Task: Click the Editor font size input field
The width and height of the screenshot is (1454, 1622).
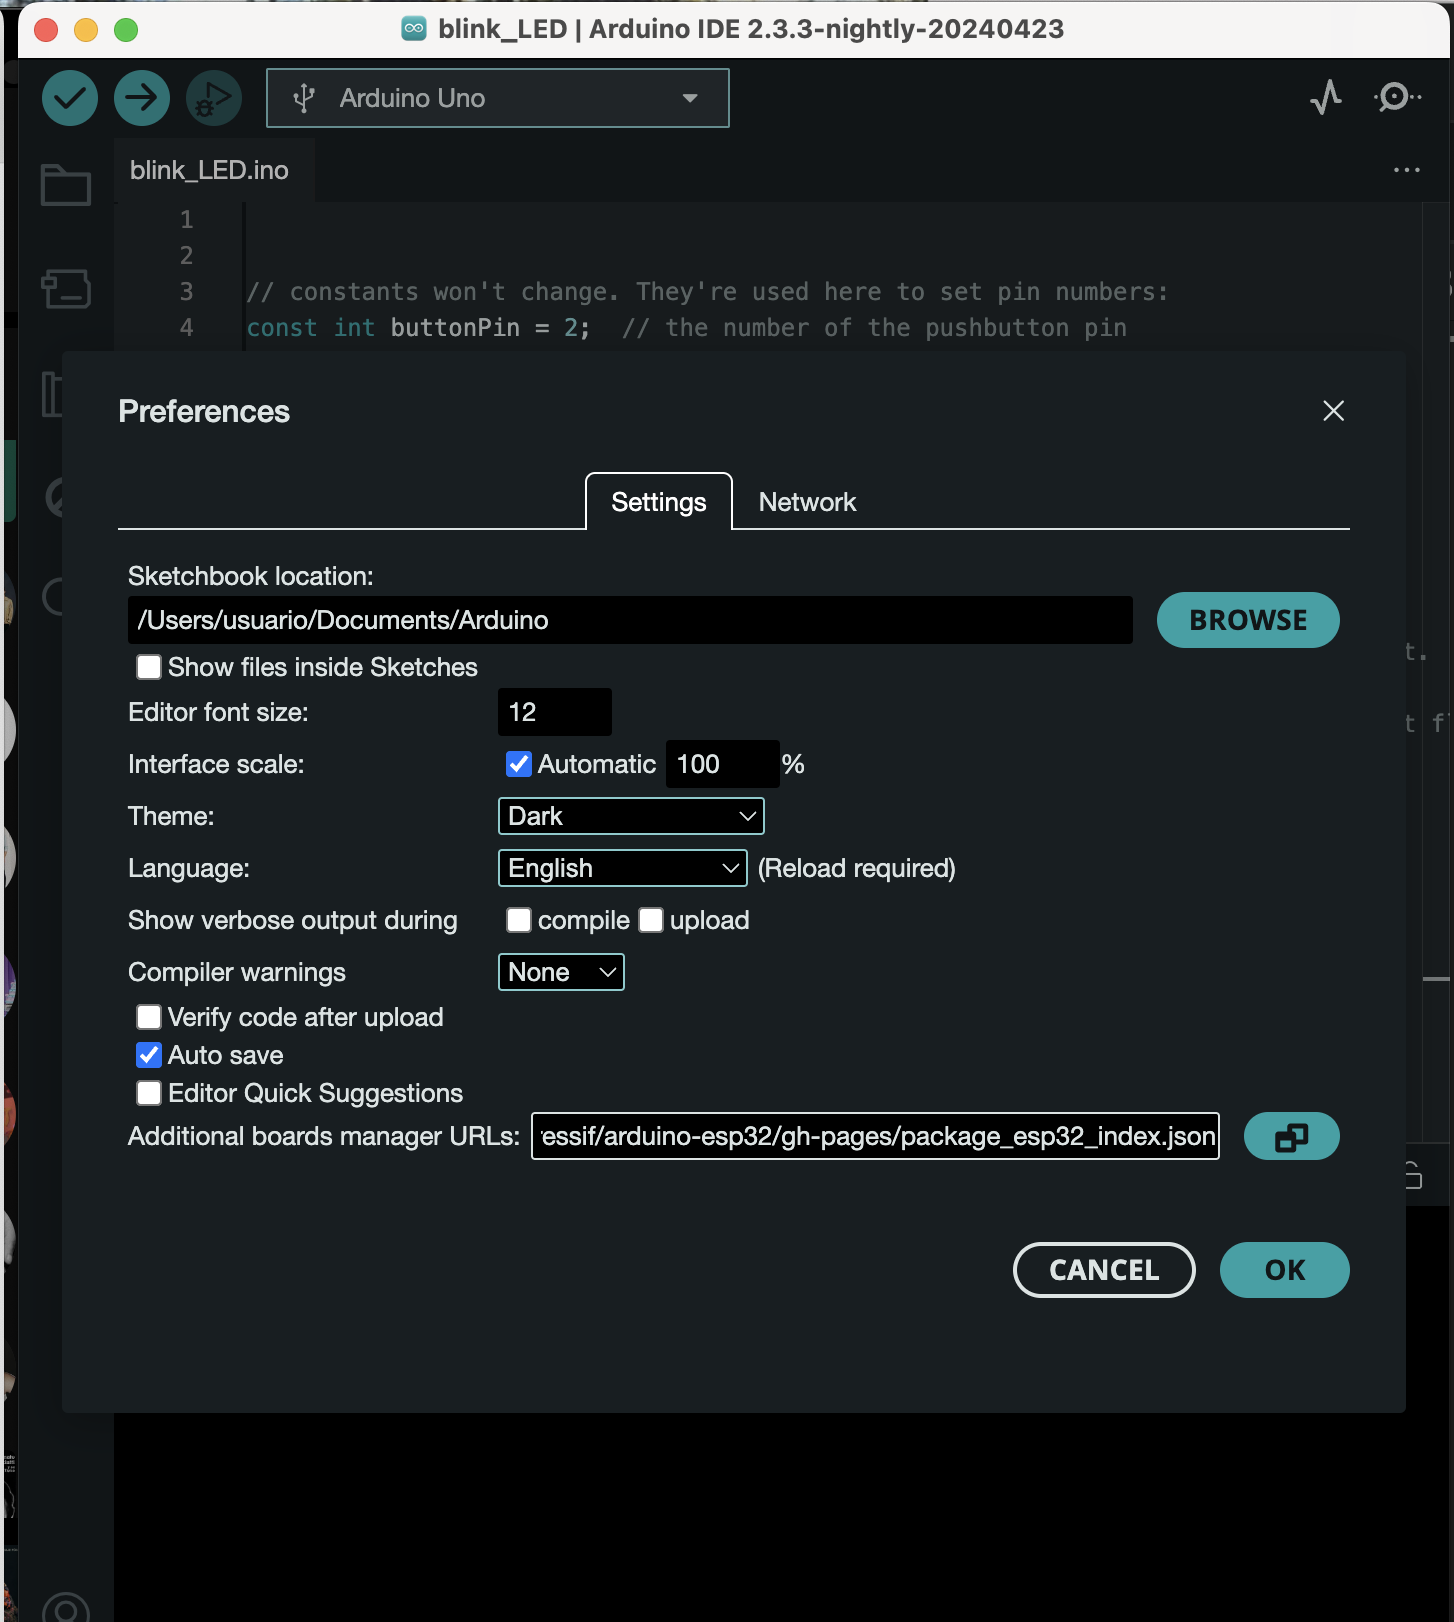Action: [554, 712]
